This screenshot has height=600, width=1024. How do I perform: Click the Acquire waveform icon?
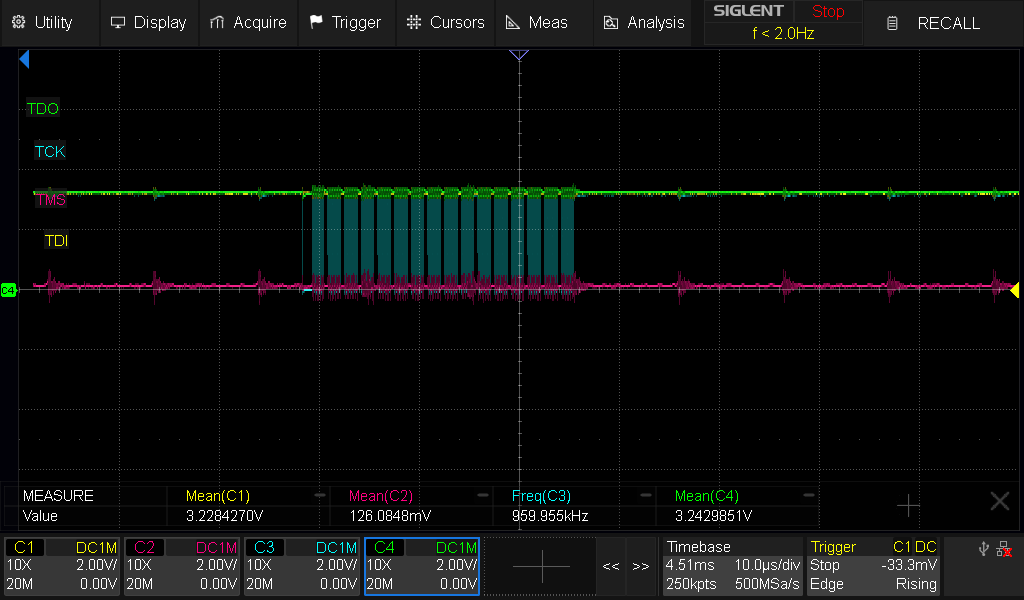click(x=217, y=22)
